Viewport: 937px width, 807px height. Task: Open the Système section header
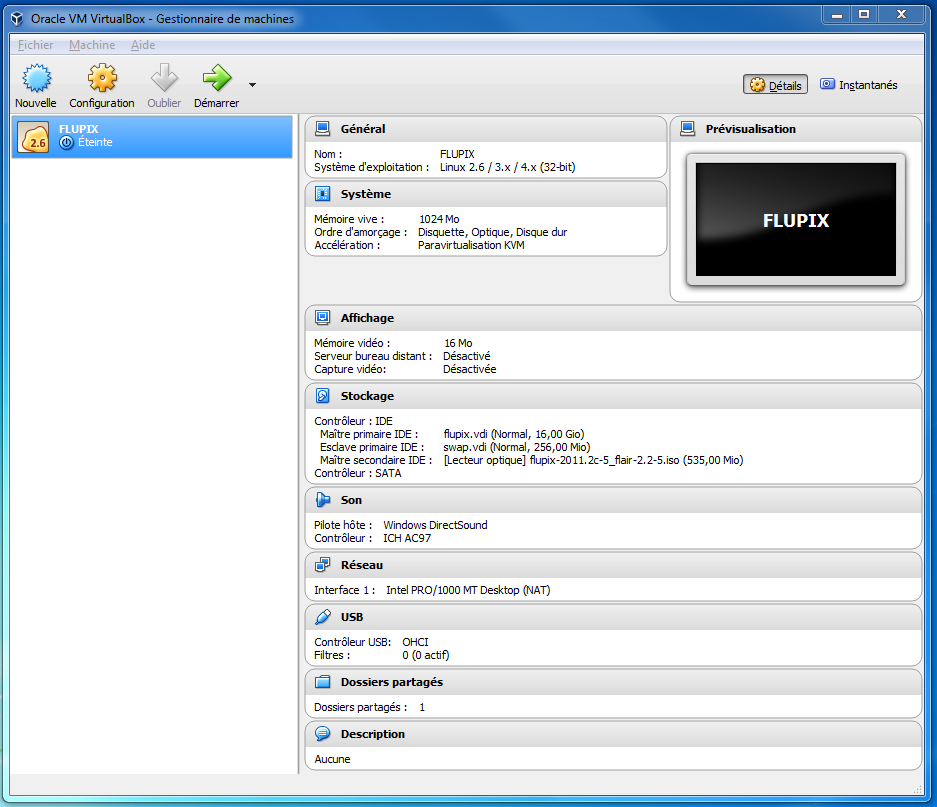[x=486, y=194]
